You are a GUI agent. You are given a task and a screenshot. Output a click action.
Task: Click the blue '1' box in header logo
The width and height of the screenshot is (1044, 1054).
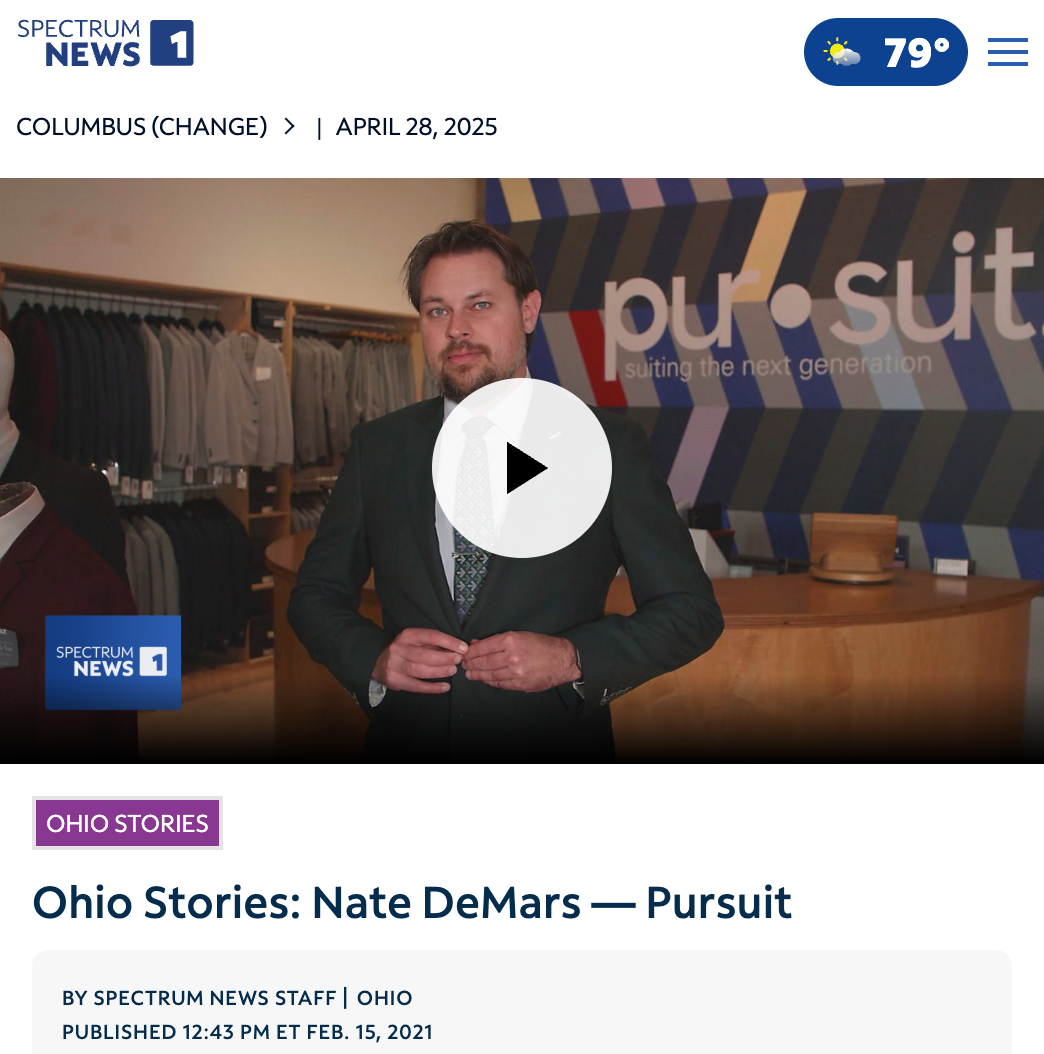[172, 43]
